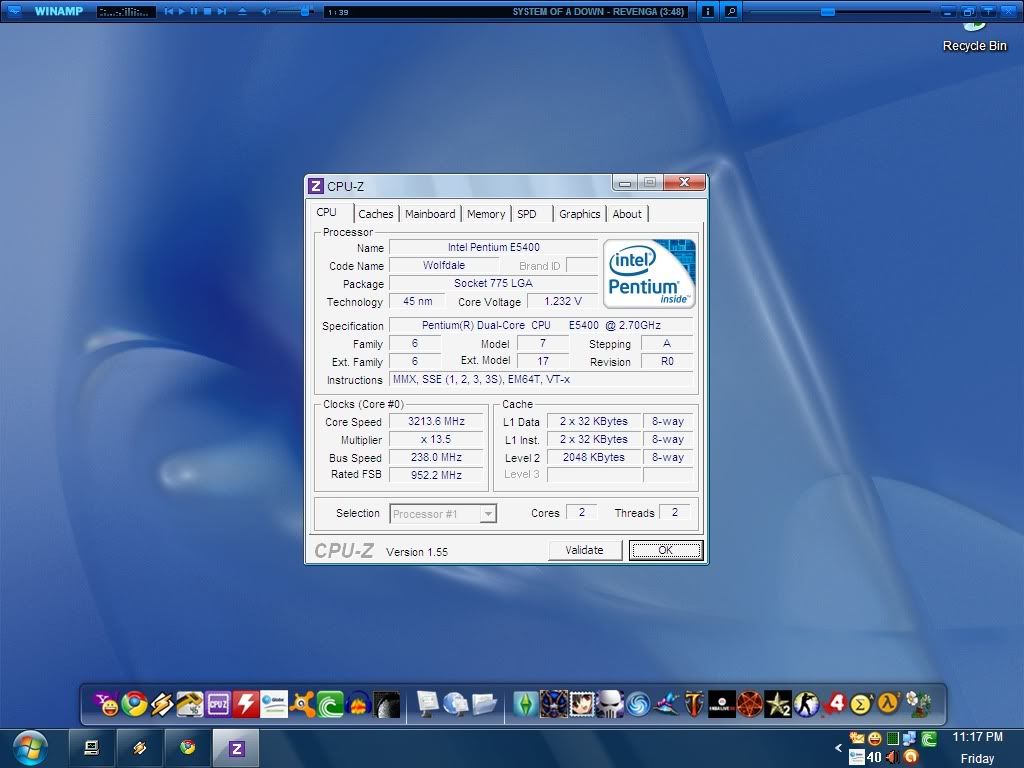Open the blue swirl icon in dock
Image resolution: width=1024 pixels, height=768 pixels.
point(637,704)
